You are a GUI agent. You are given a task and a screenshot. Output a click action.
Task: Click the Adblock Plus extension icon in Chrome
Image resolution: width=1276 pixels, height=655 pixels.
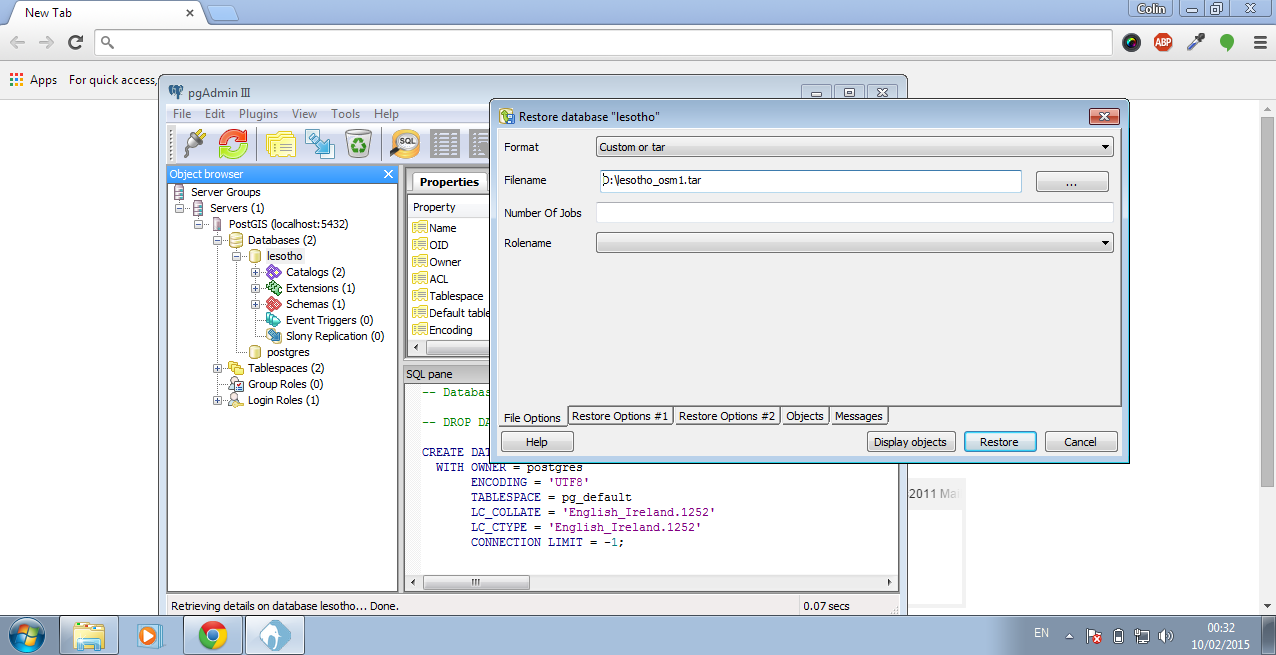coord(1163,42)
